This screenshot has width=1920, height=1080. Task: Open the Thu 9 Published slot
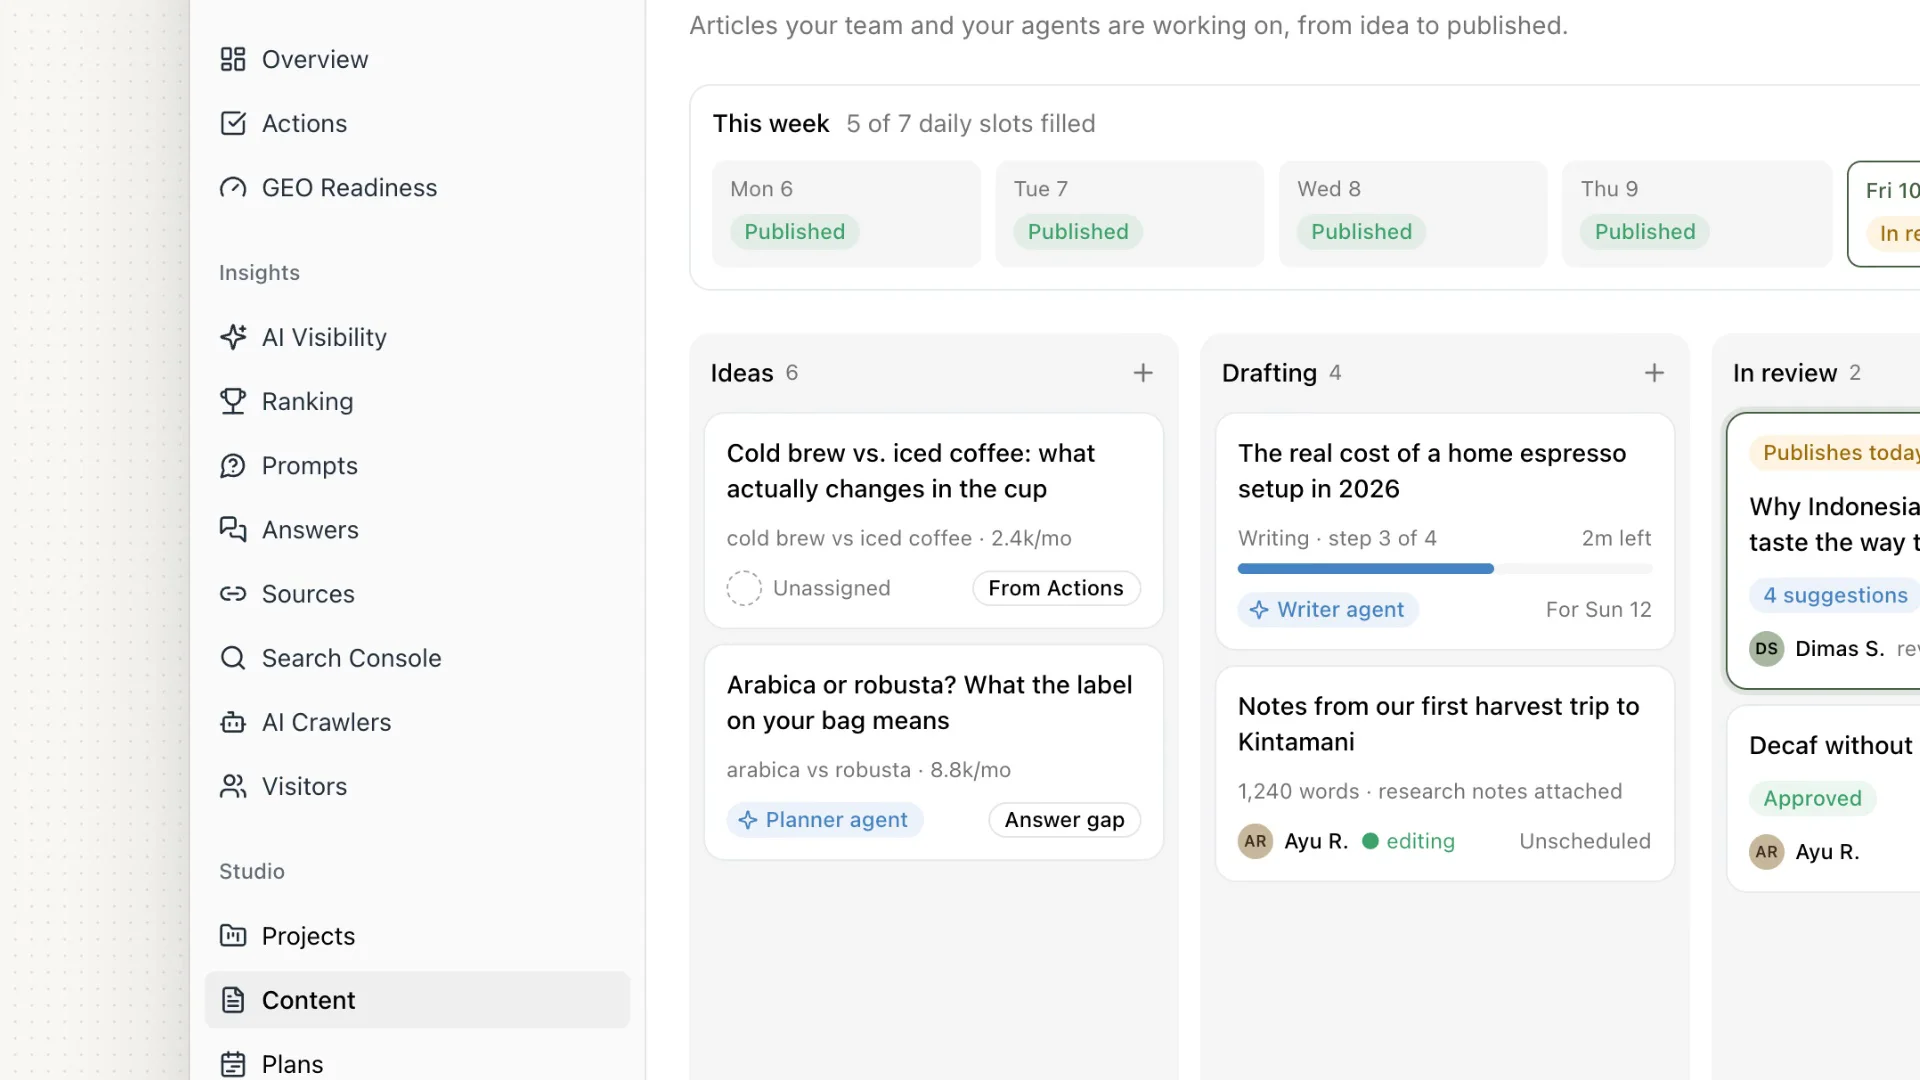1697,214
